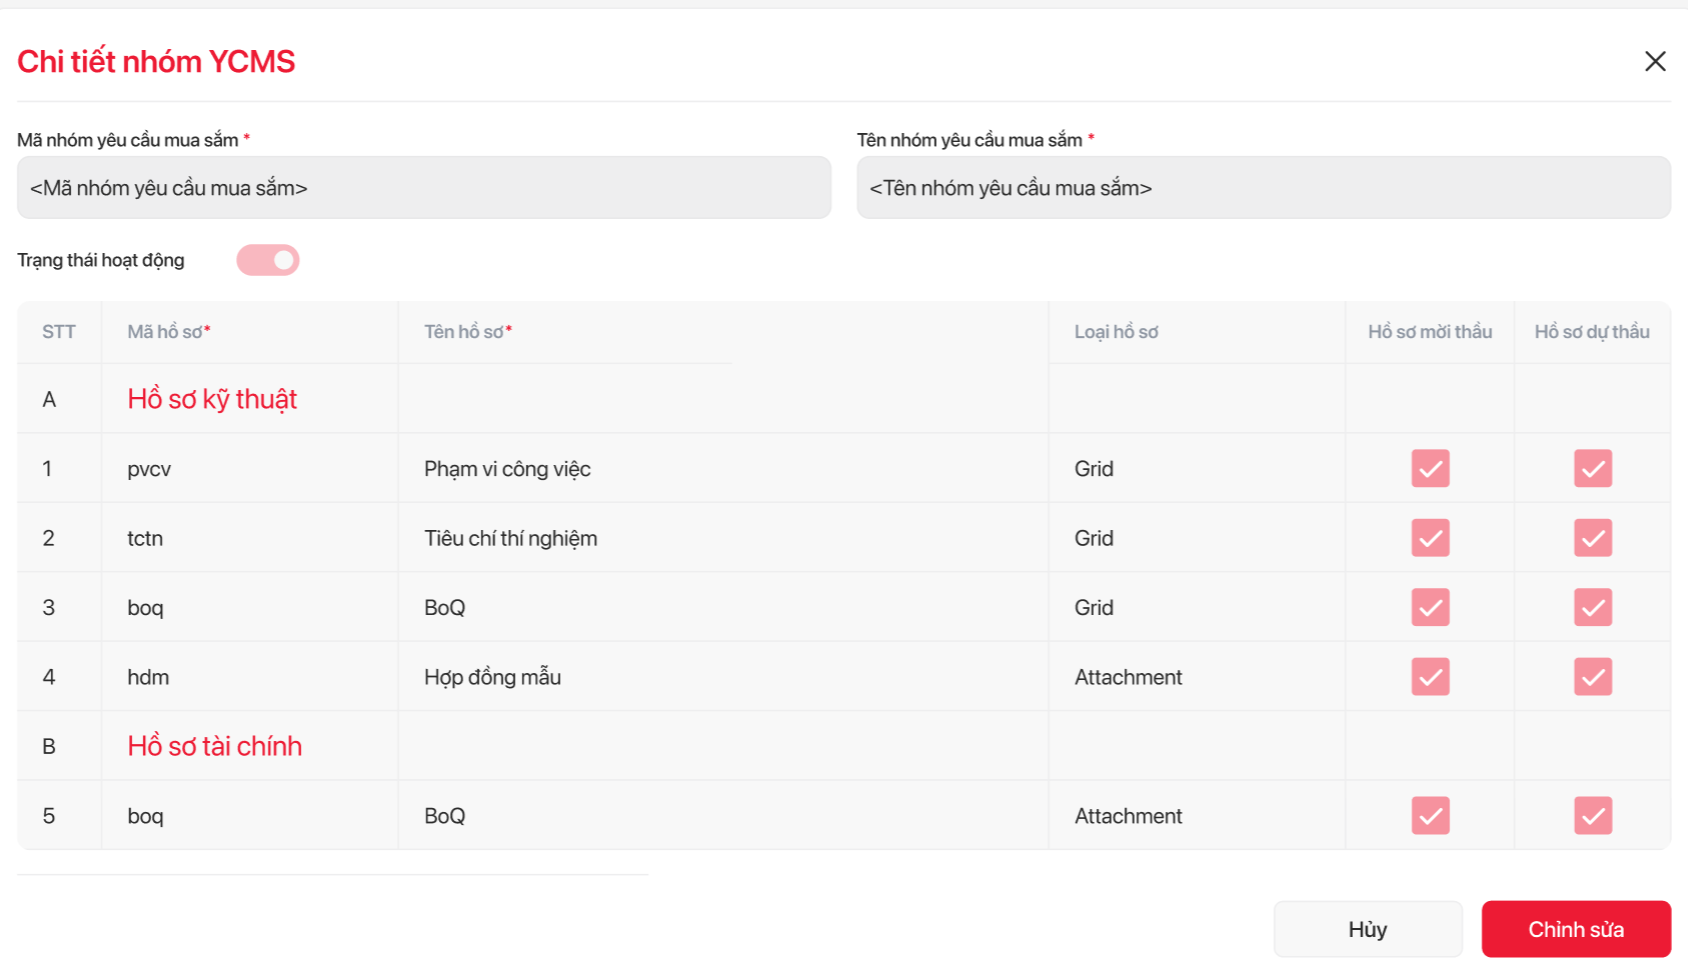Click the Phạm vi công việc row name
The width and height of the screenshot is (1688, 975).
[x=507, y=469]
